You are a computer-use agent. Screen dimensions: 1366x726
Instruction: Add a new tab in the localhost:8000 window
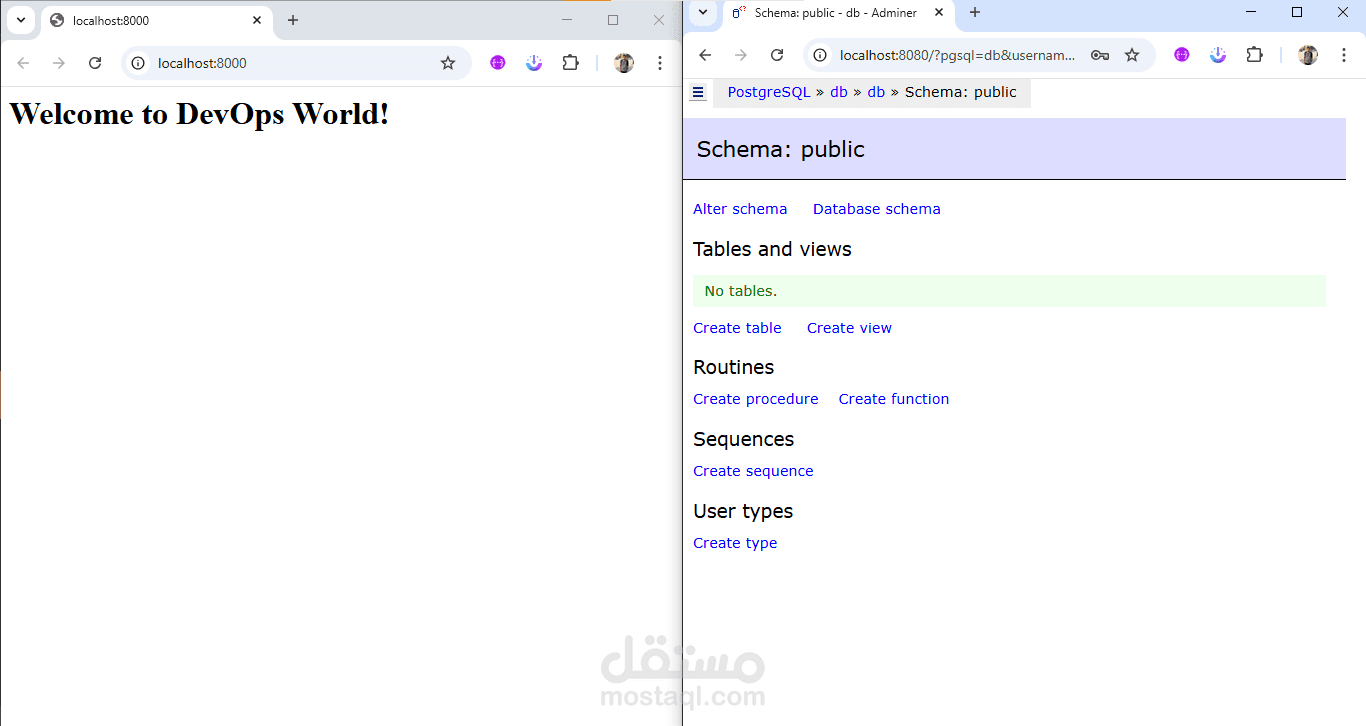(x=293, y=20)
